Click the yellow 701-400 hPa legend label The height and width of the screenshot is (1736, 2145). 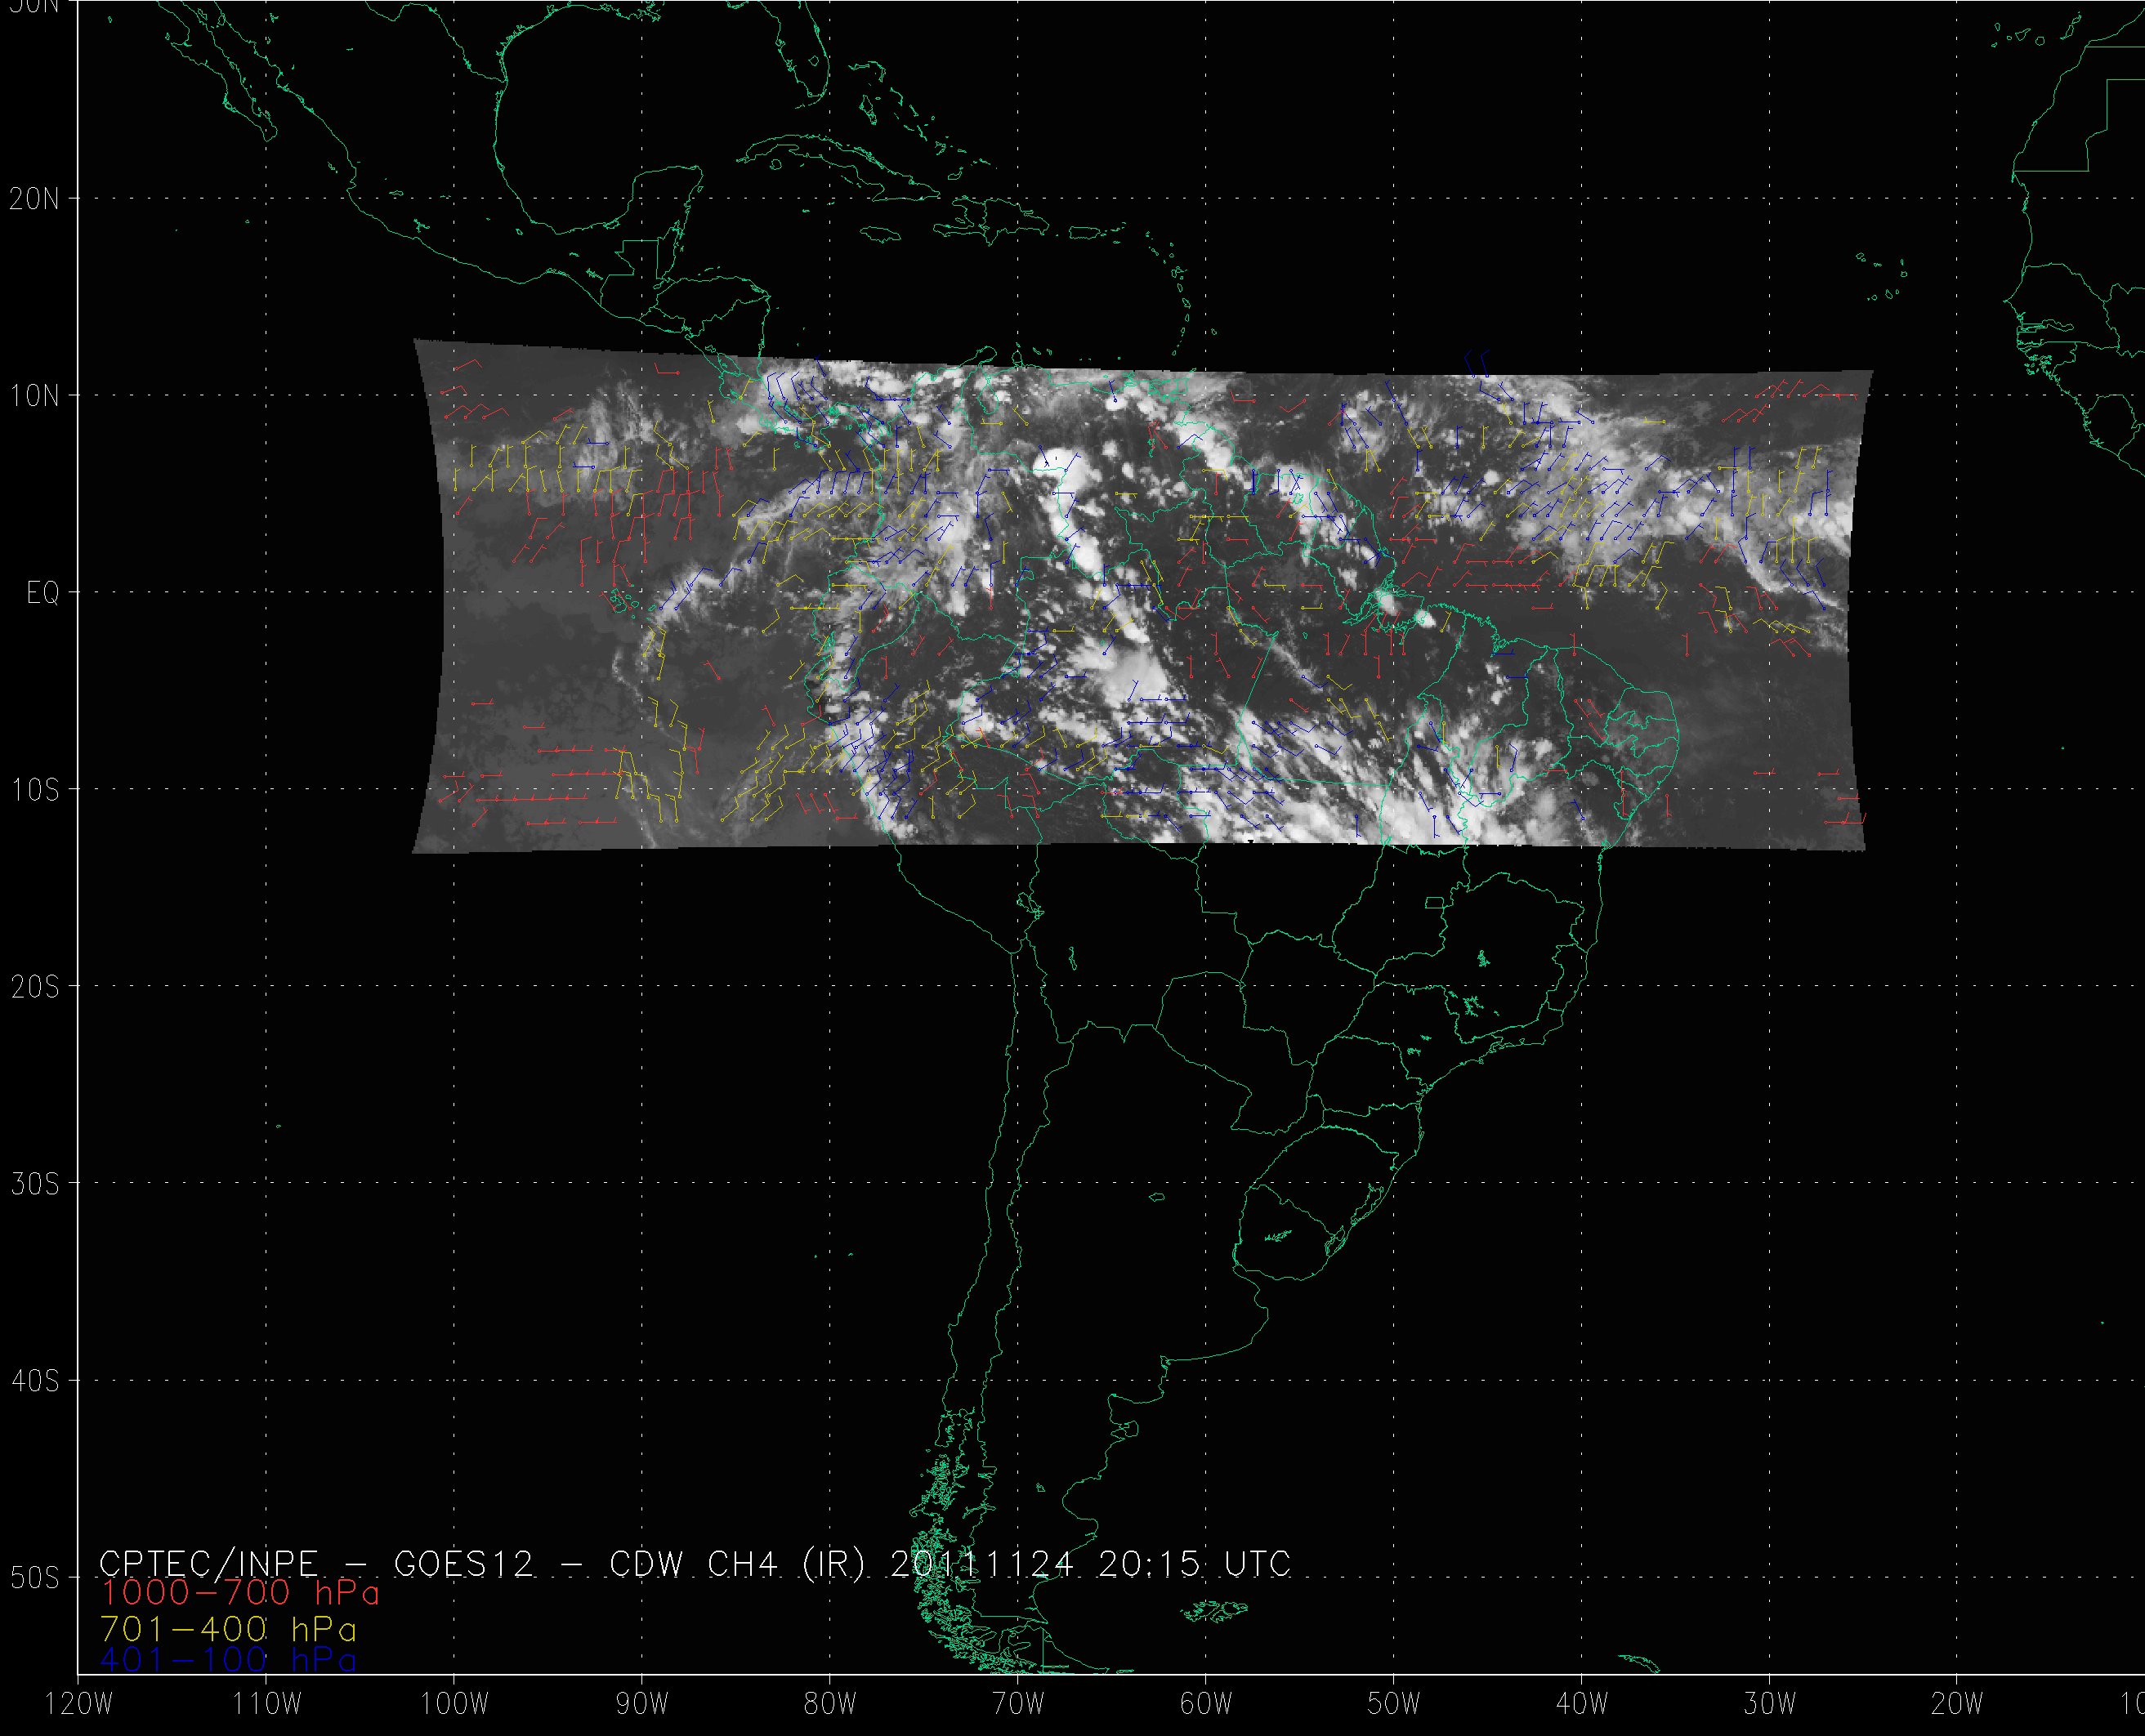(x=229, y=1629)
